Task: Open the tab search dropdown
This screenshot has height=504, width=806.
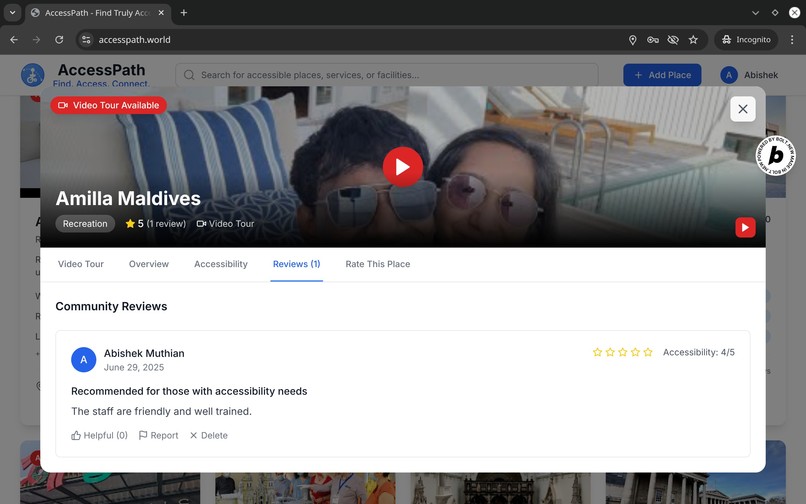Action: 12,13
